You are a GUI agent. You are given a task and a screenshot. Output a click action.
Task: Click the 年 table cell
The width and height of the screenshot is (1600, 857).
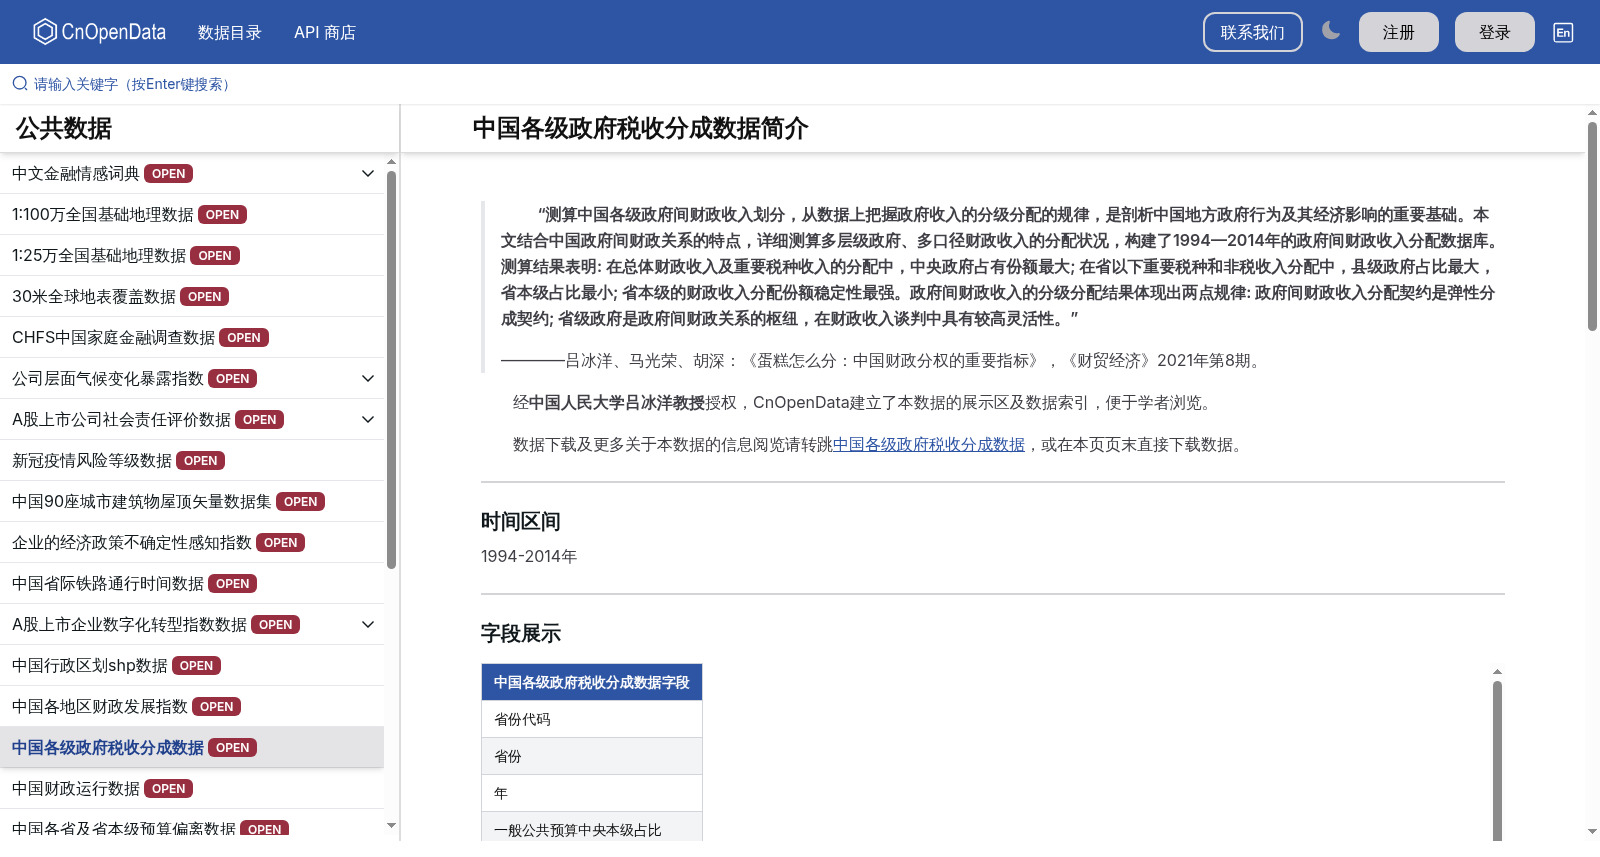pyautogui.click(x=592, y=793)
